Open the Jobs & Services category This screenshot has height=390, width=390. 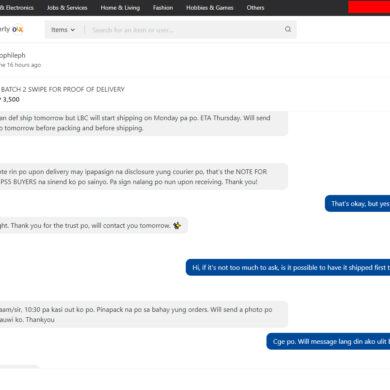pos(67,8)
